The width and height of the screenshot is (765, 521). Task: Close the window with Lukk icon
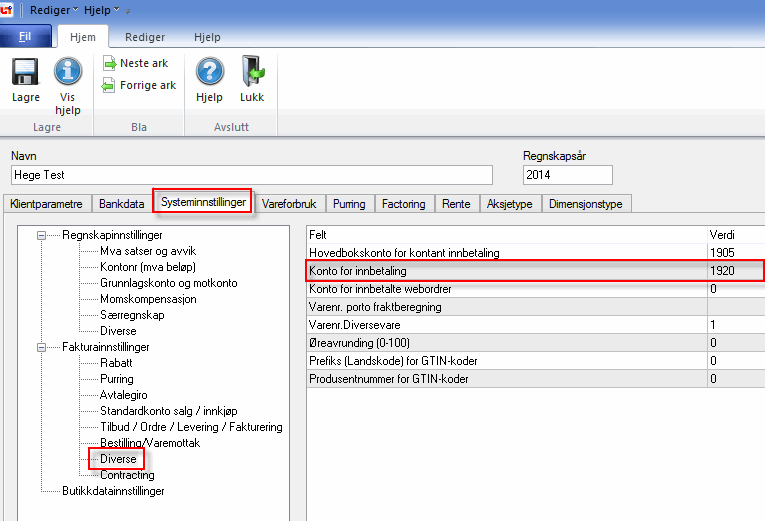(x=252, y=73)
